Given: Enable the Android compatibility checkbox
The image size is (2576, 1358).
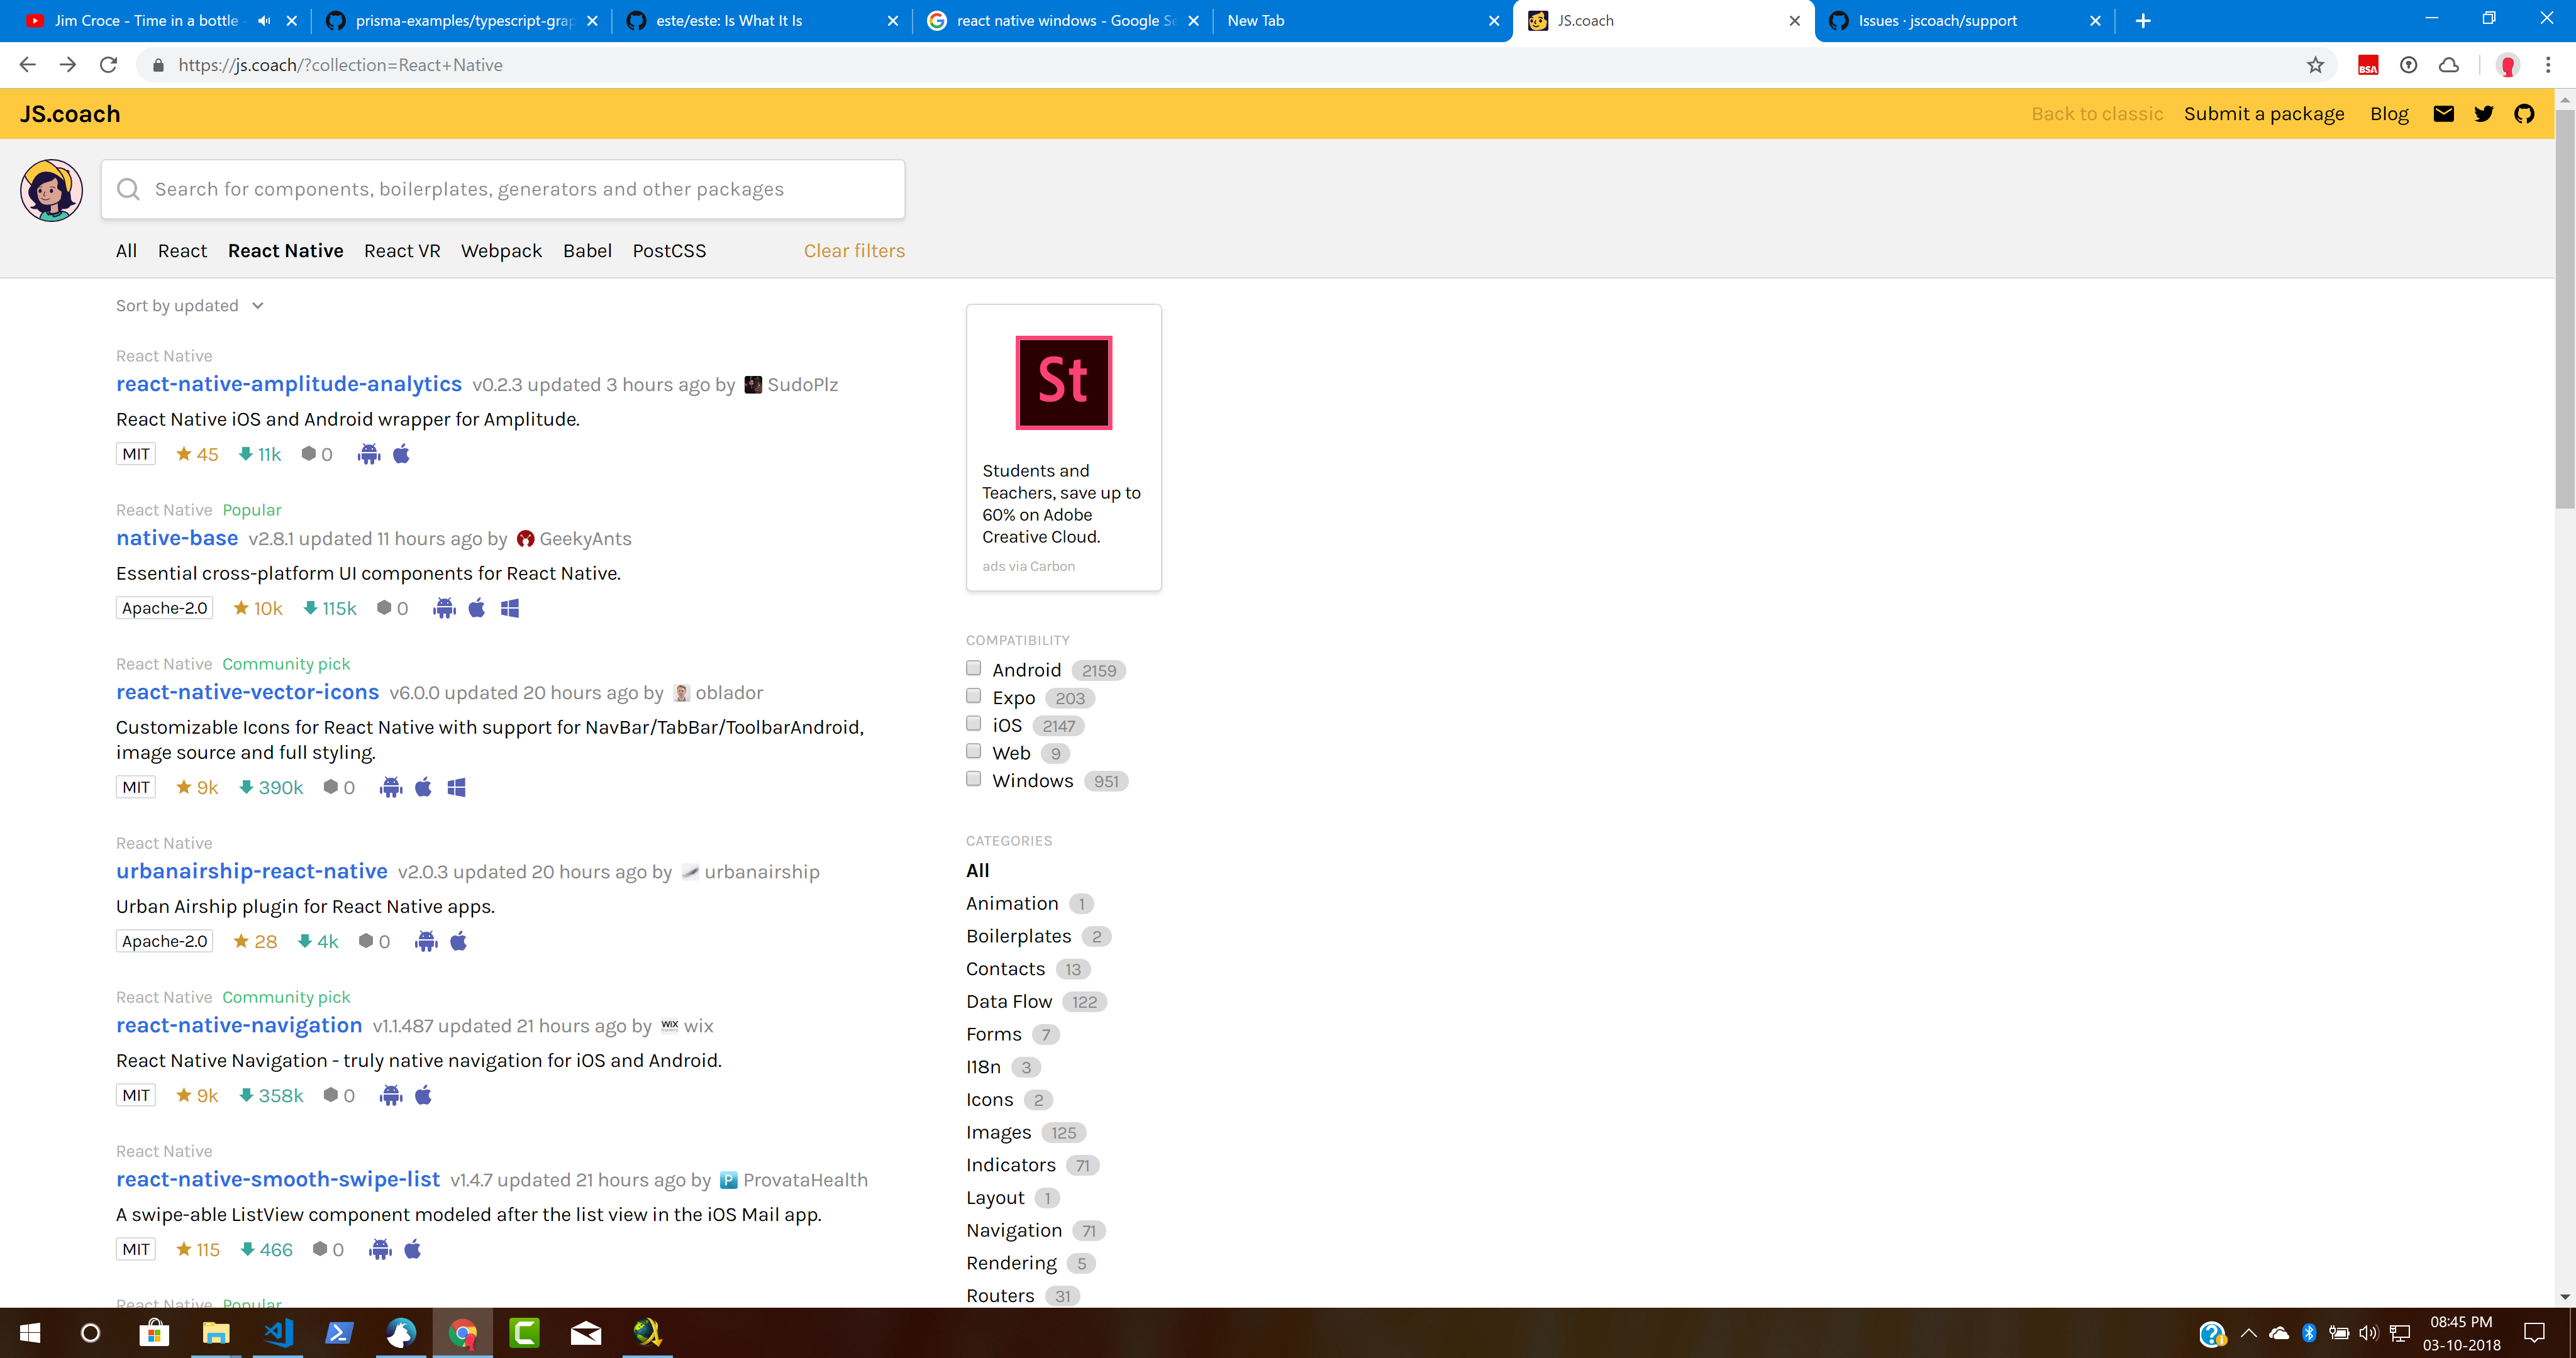Looking at the screenshot, I should pos(973,667).
